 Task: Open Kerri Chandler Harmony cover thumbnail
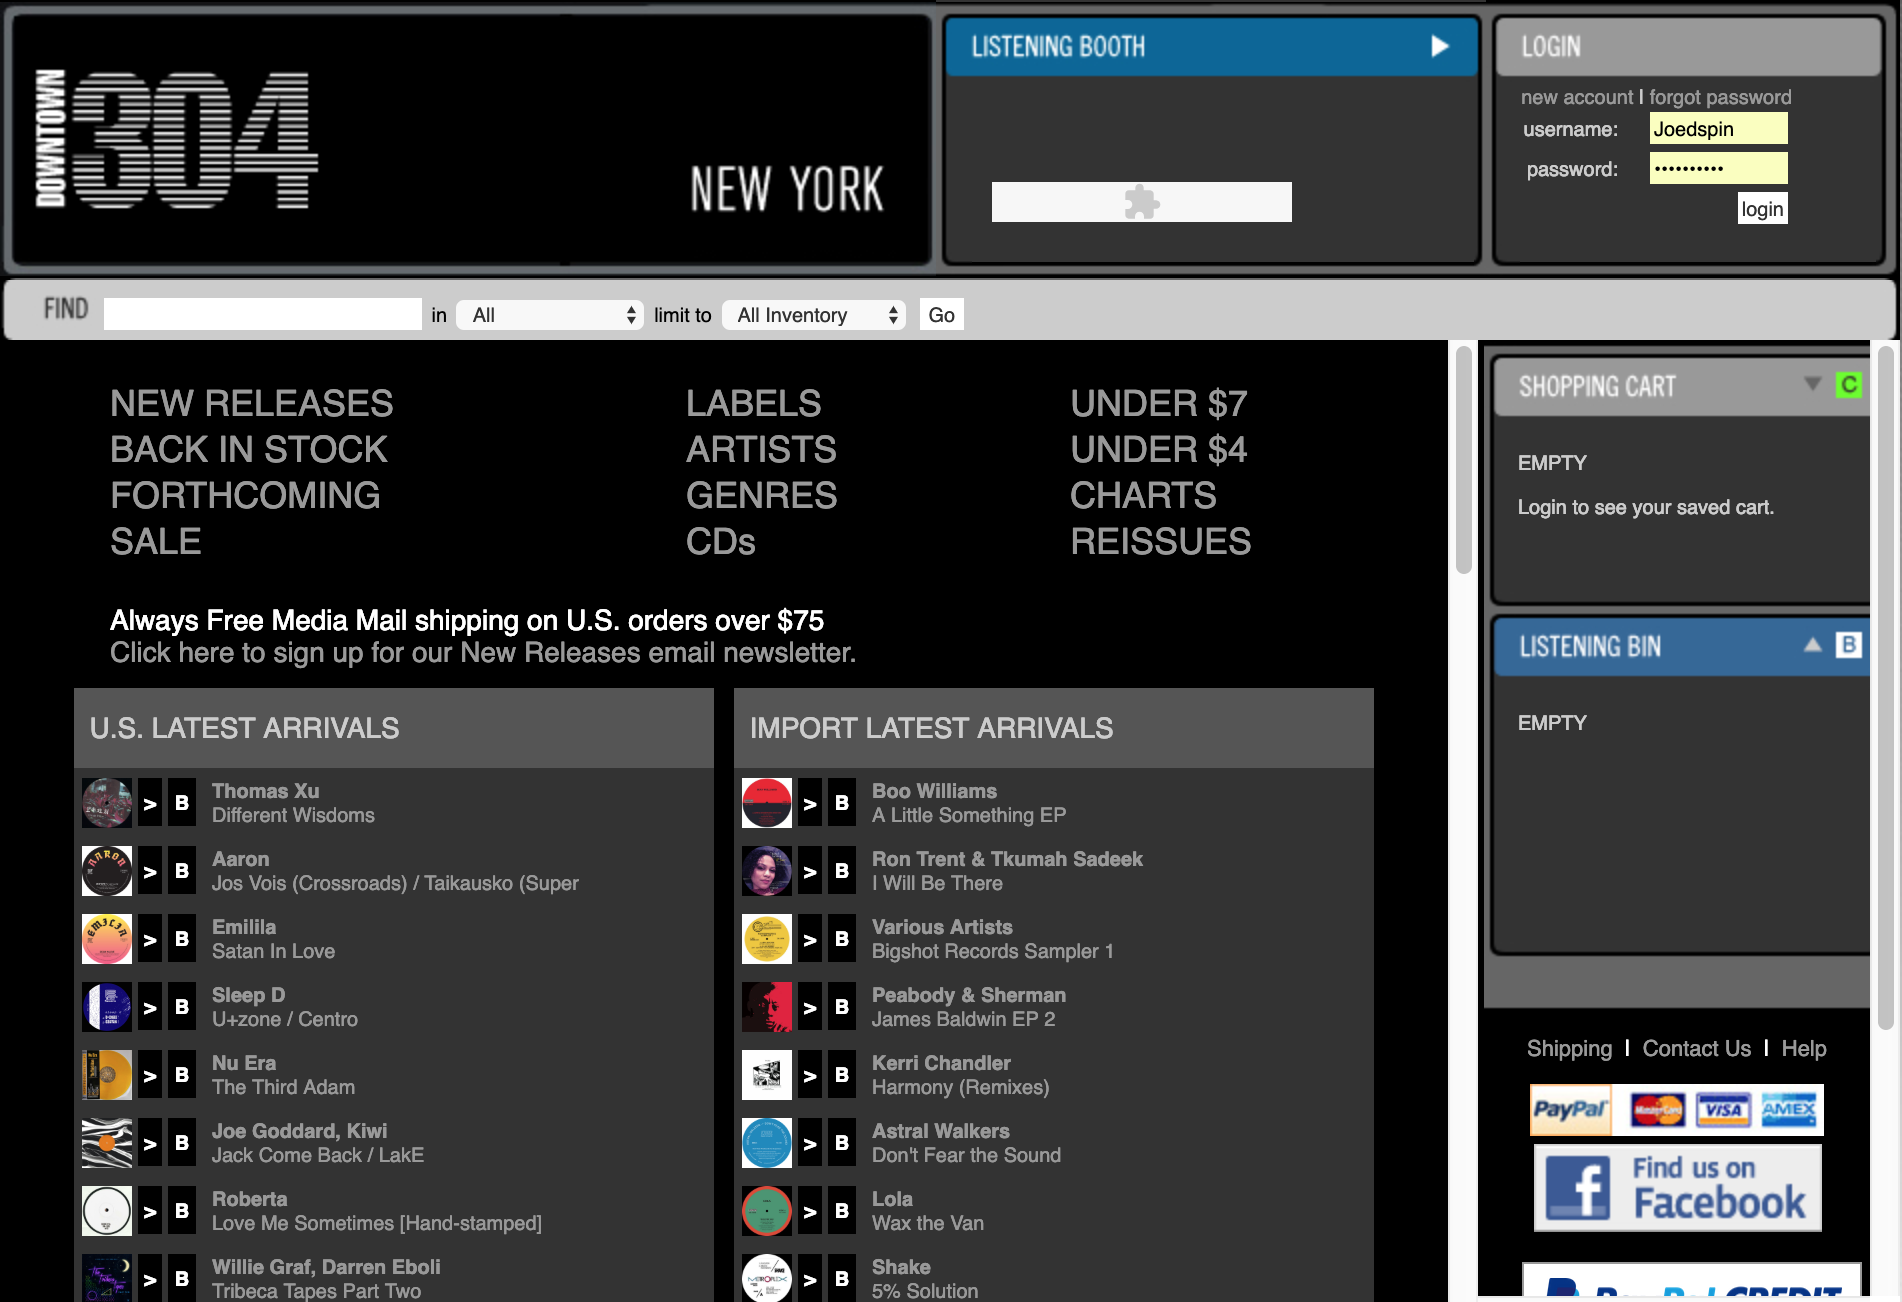click(x=767, y=1075)
